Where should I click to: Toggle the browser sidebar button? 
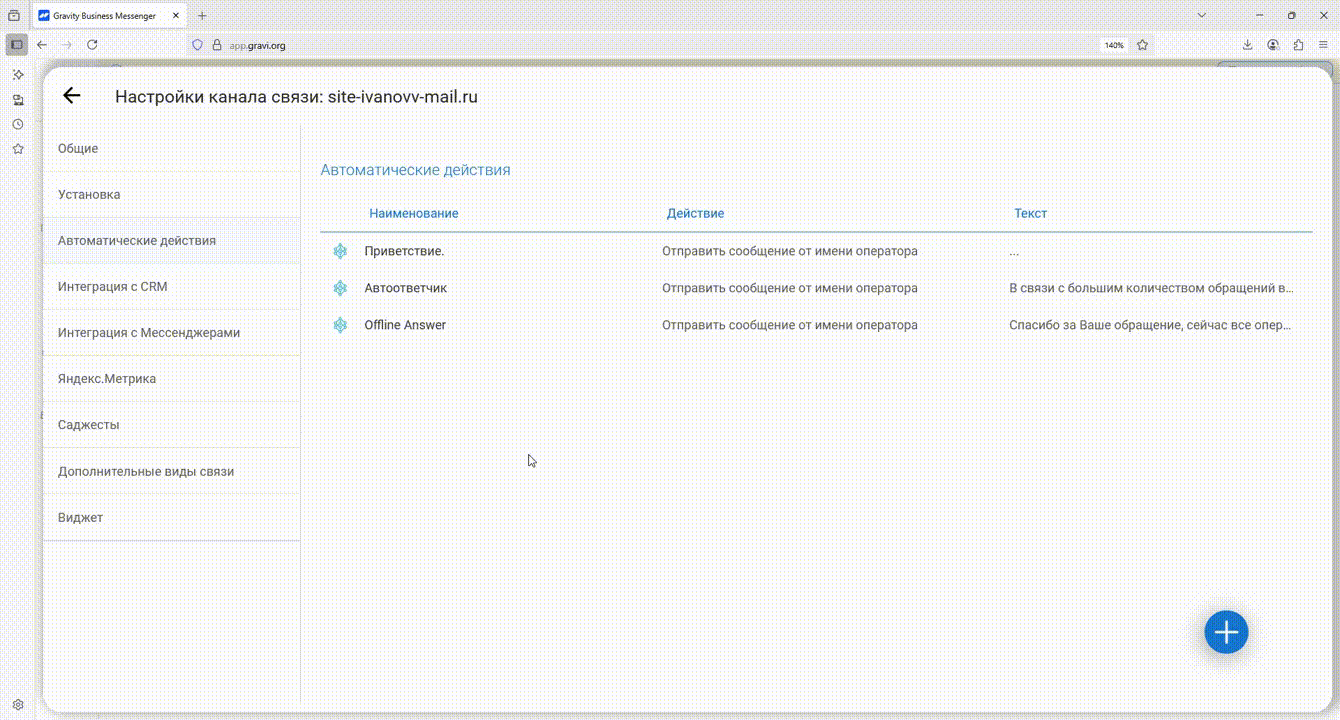[17, 45]
